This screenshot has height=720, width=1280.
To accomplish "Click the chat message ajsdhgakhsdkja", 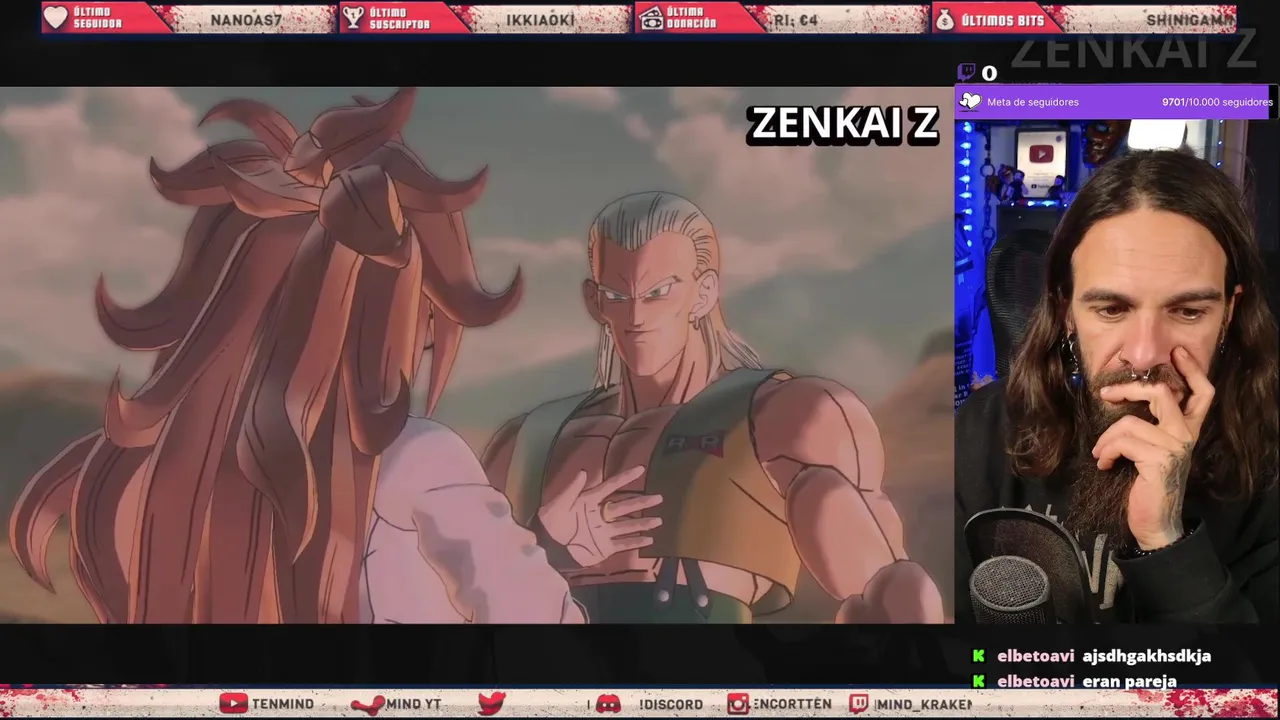I will 1146,656.
